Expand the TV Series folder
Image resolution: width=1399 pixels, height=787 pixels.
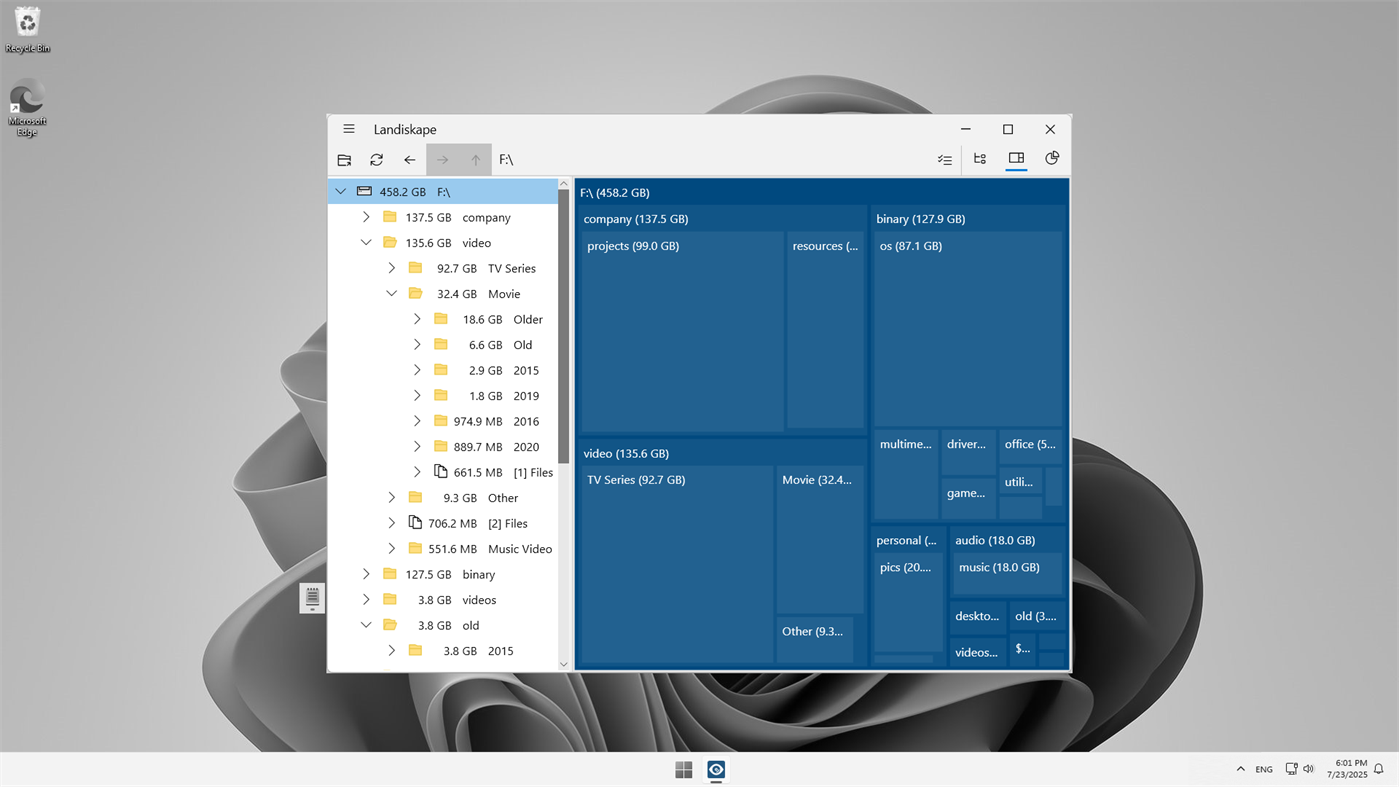391,268
